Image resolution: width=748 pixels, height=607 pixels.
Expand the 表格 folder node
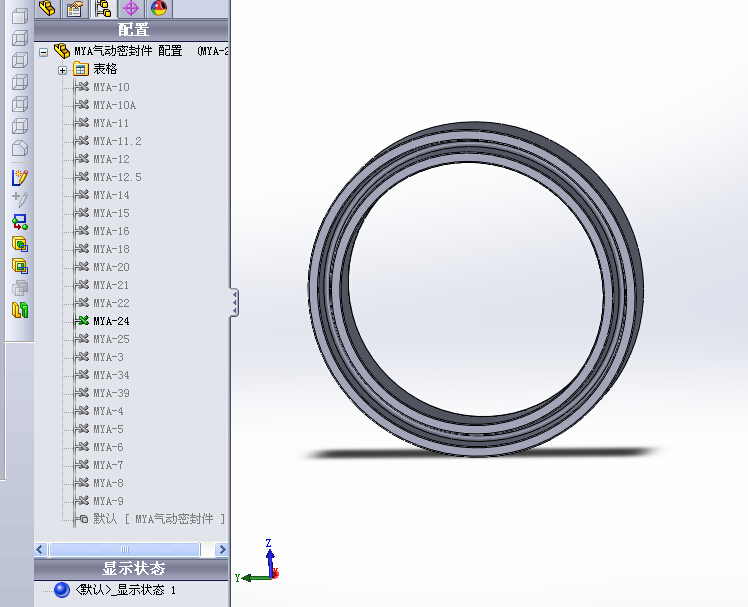(x=62, y=70)
